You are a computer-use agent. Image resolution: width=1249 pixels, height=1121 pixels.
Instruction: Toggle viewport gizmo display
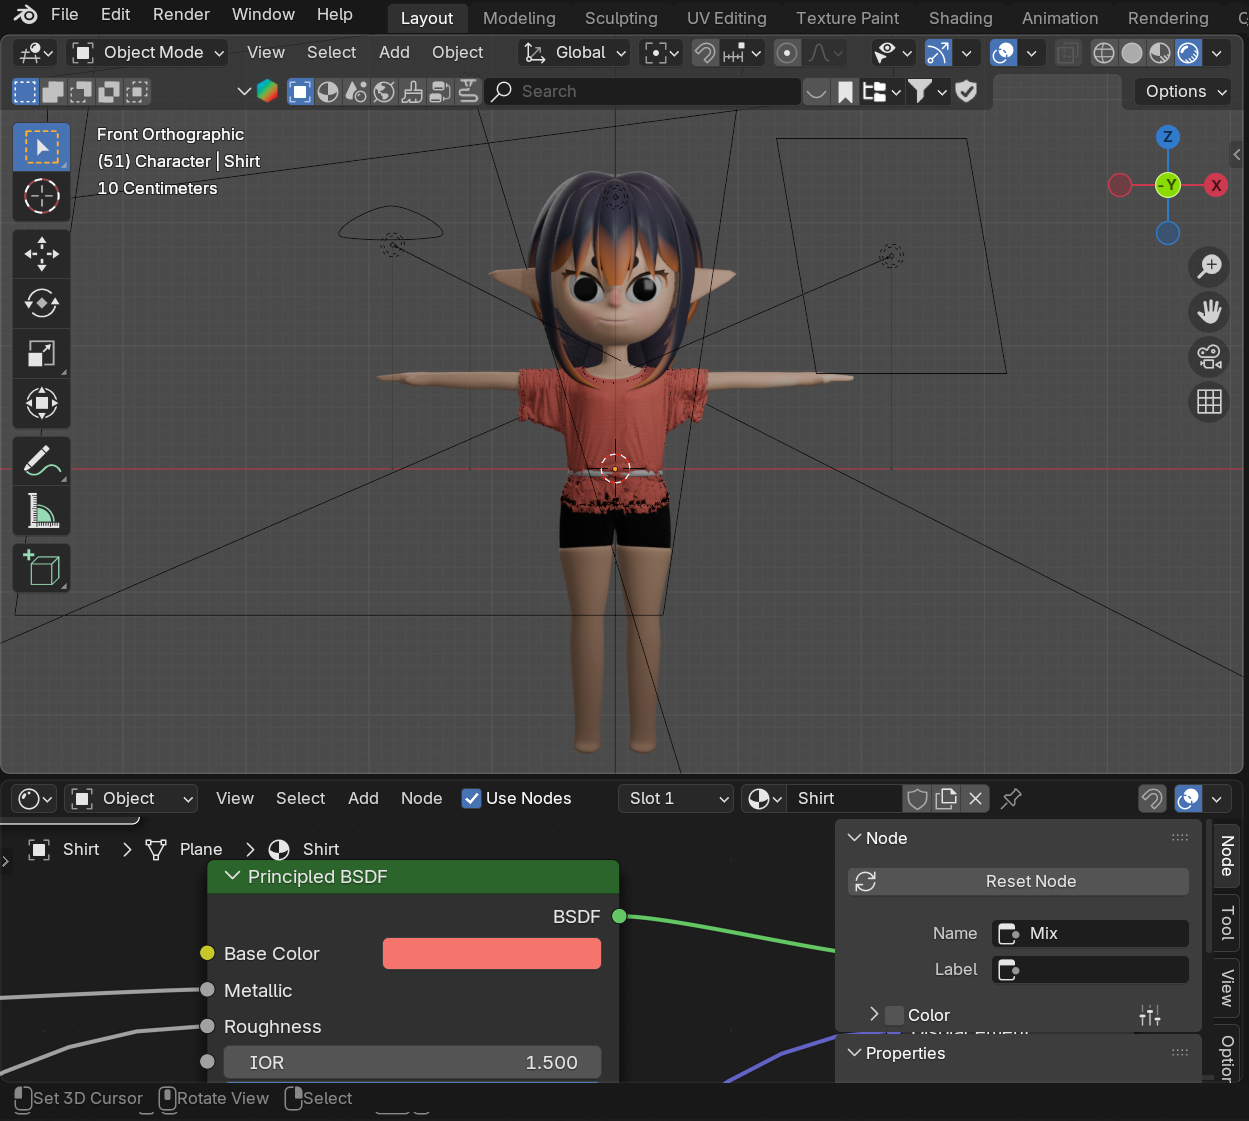(938, 52)
